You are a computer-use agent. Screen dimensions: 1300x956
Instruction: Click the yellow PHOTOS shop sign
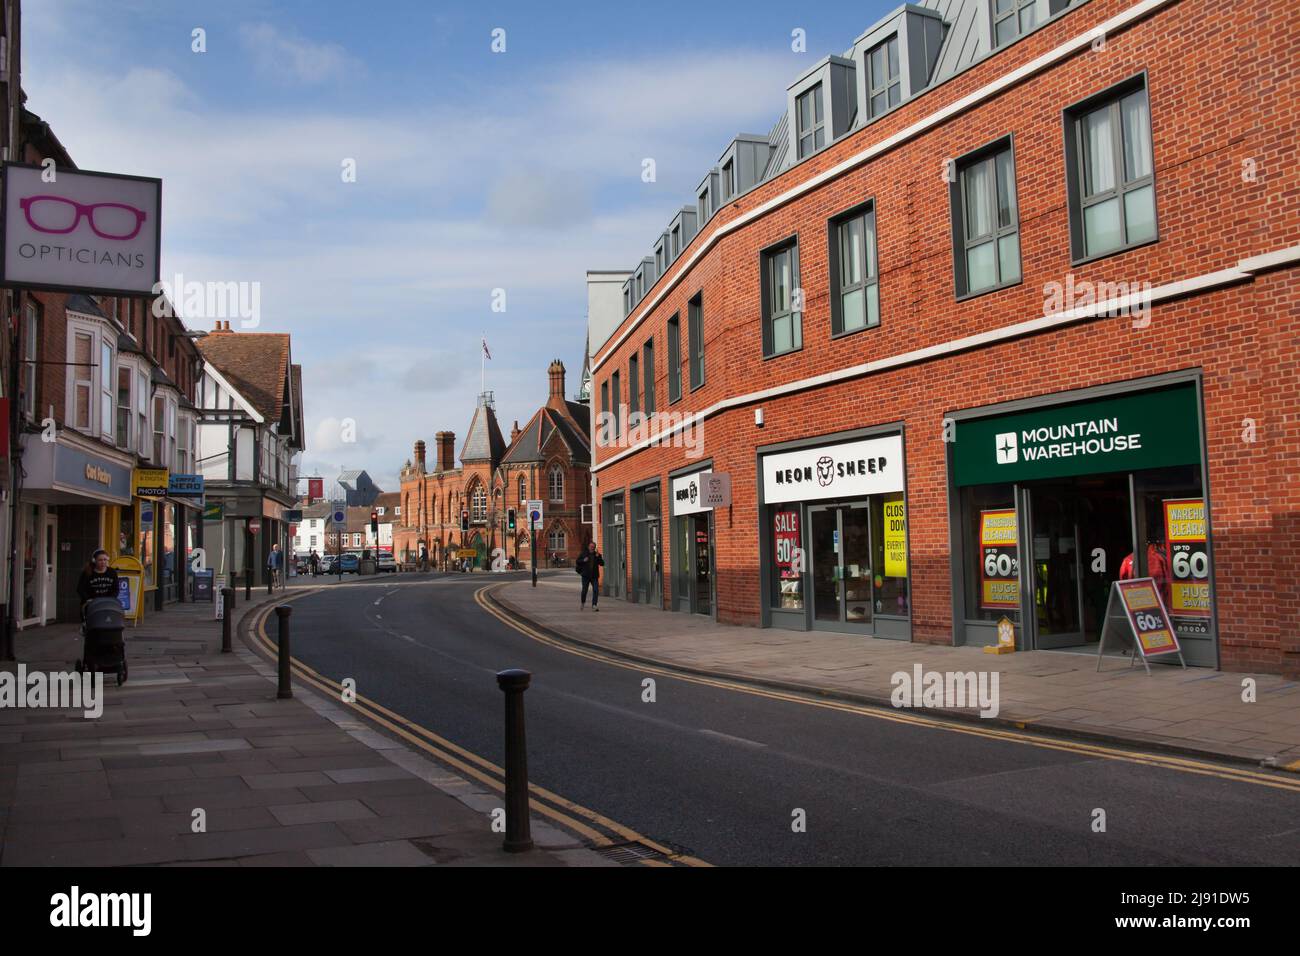[x=151, y=482]
